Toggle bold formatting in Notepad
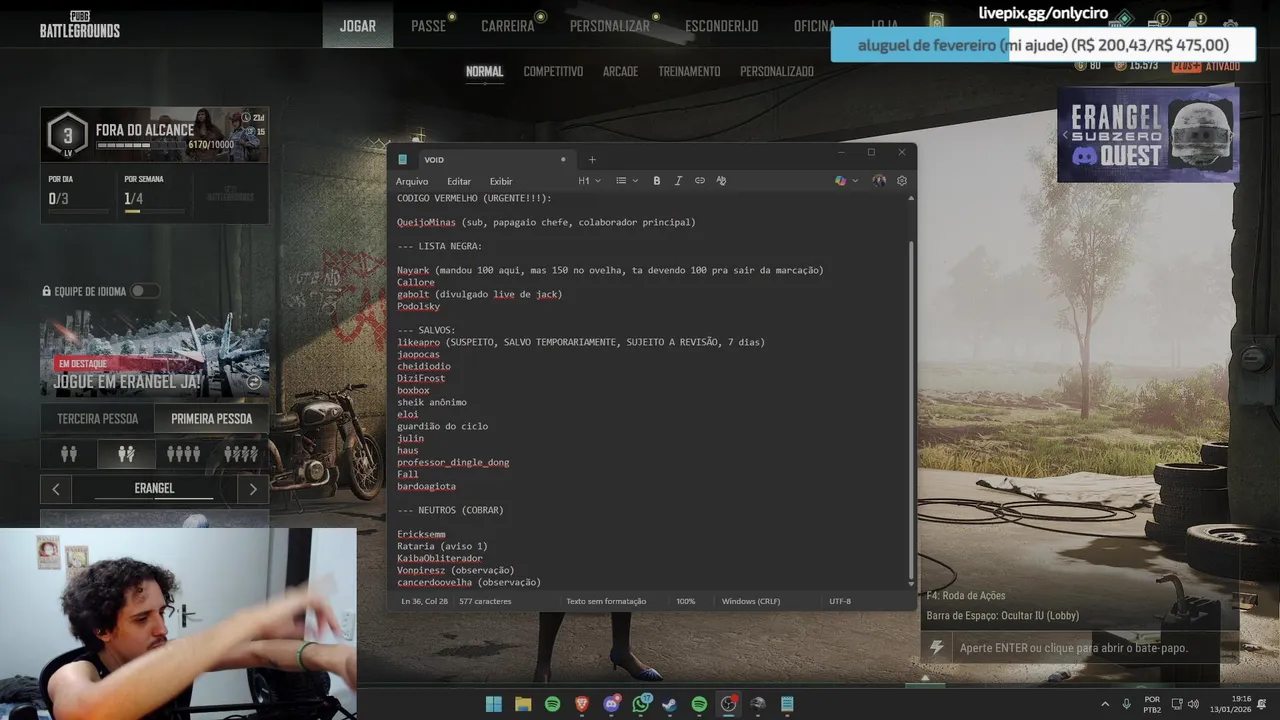 click(x=657, y=181)
